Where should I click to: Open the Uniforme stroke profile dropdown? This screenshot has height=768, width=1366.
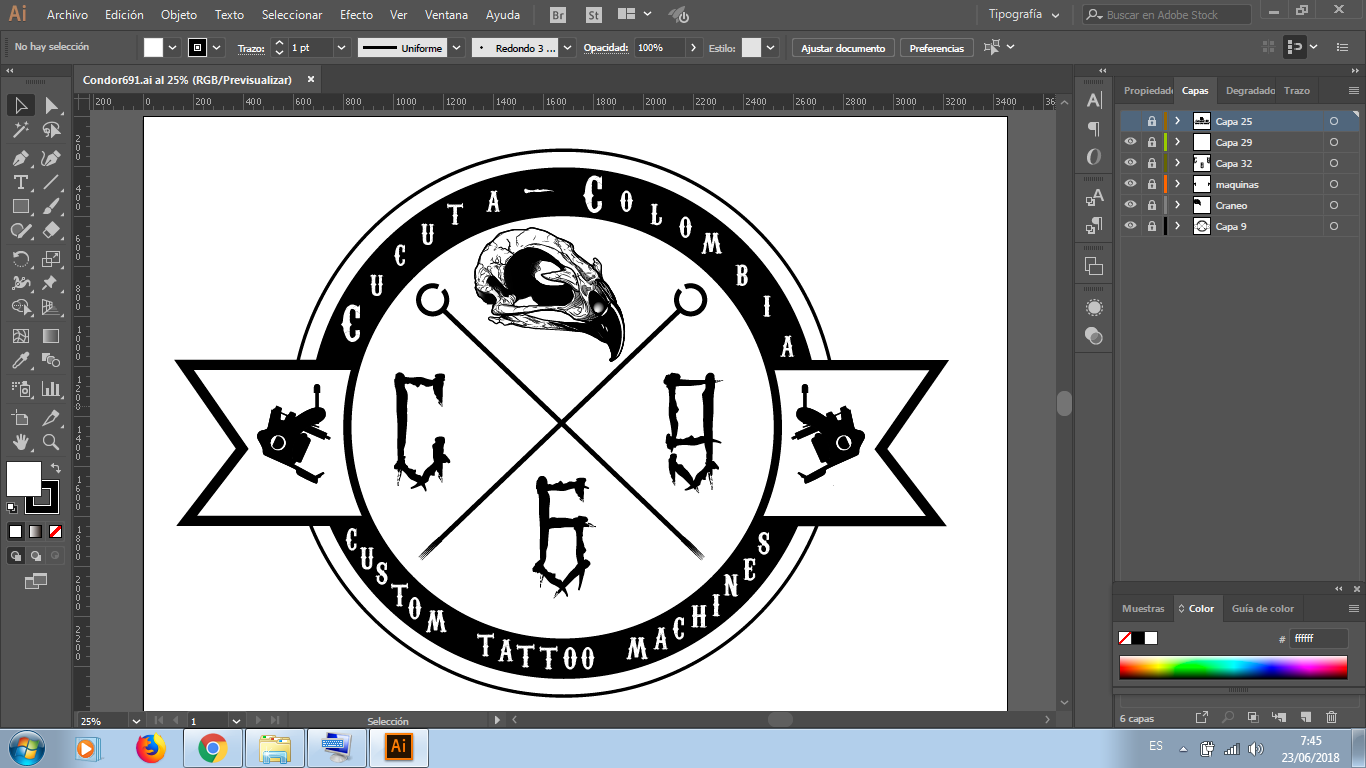[x=457, y=48]
